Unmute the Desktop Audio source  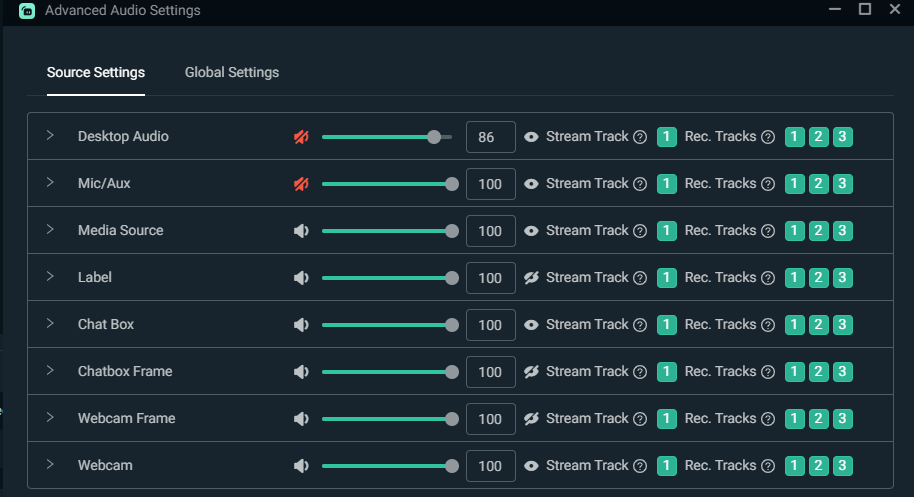coord(301,137)
